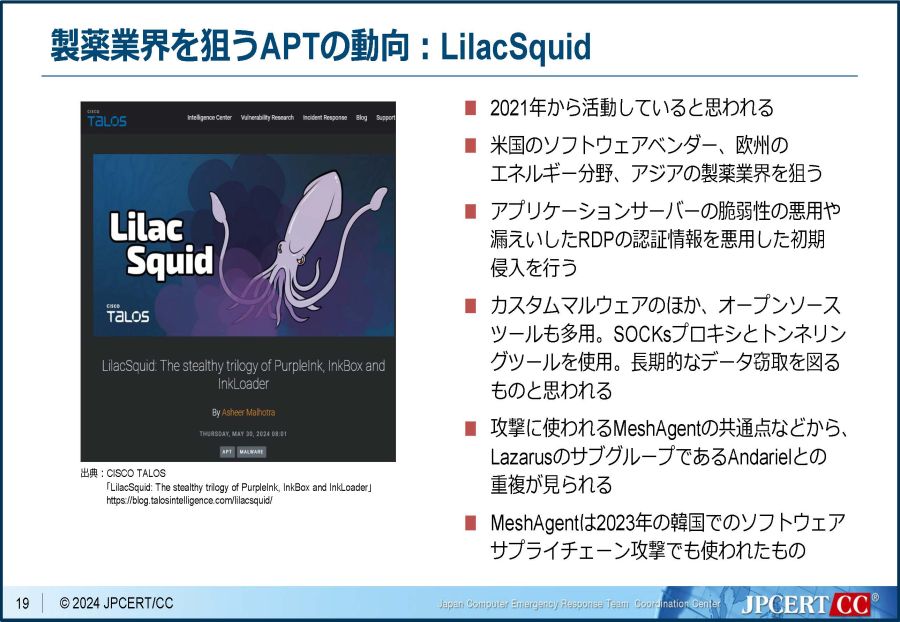The image size is (900, 622).
Task: Select the bullet '2021年から活動していると思われる'
Action: click(632, 108)
